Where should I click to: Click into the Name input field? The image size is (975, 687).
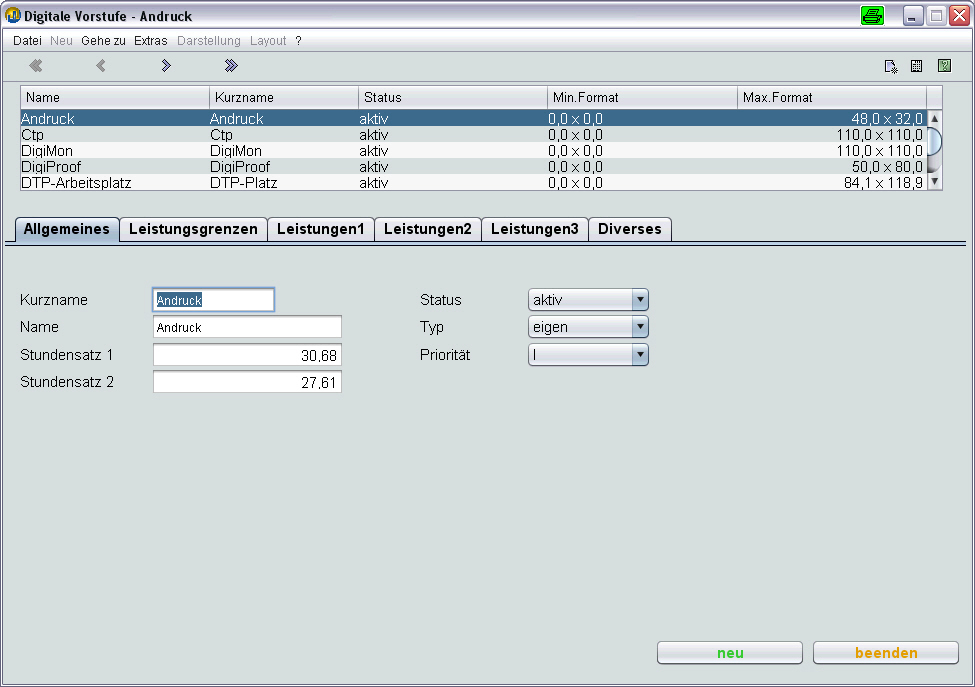(247, 327)
